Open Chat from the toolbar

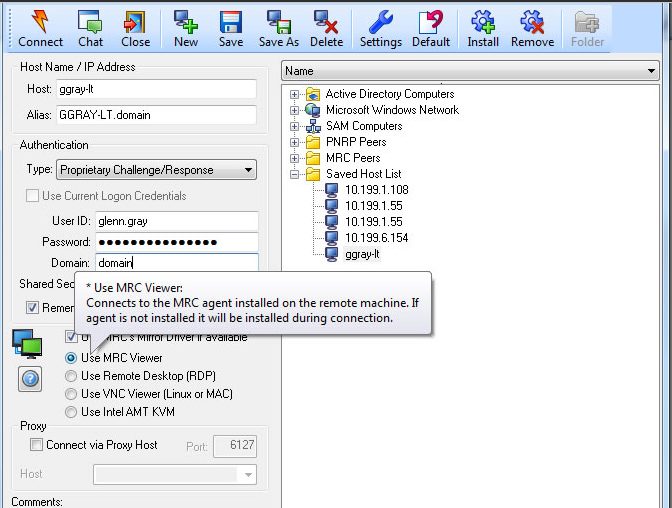click(90, 22)
